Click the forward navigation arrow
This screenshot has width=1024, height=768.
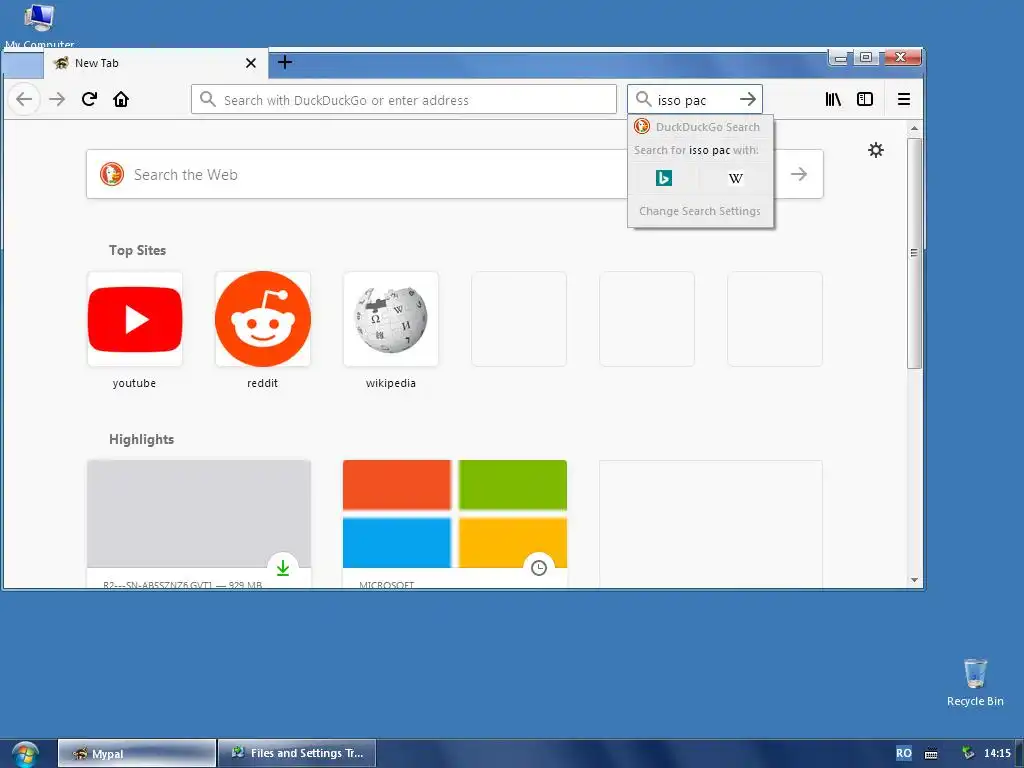[57, 99]
